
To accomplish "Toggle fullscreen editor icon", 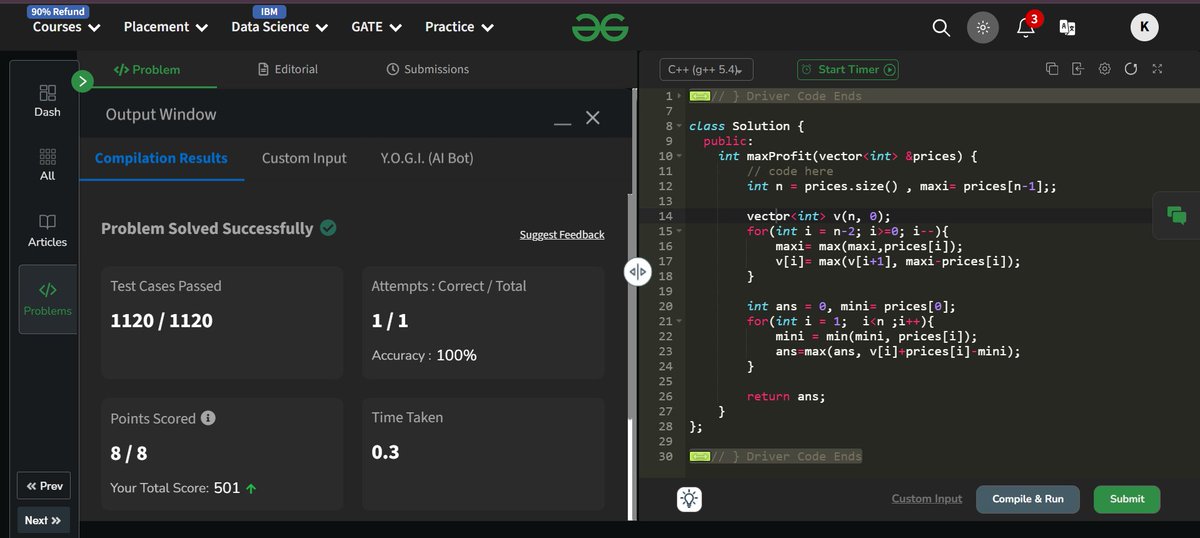I will (1157, 69).
